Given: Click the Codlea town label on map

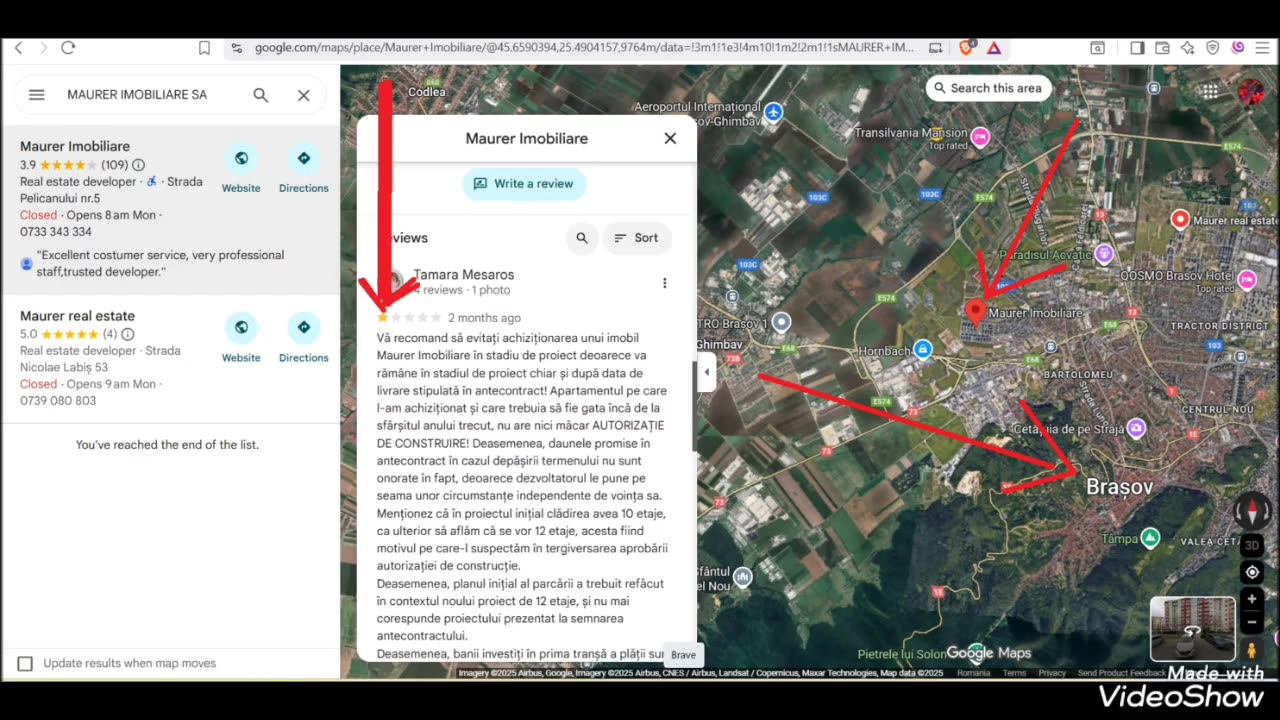Looking at the screenshot, I should pos(427,92).
